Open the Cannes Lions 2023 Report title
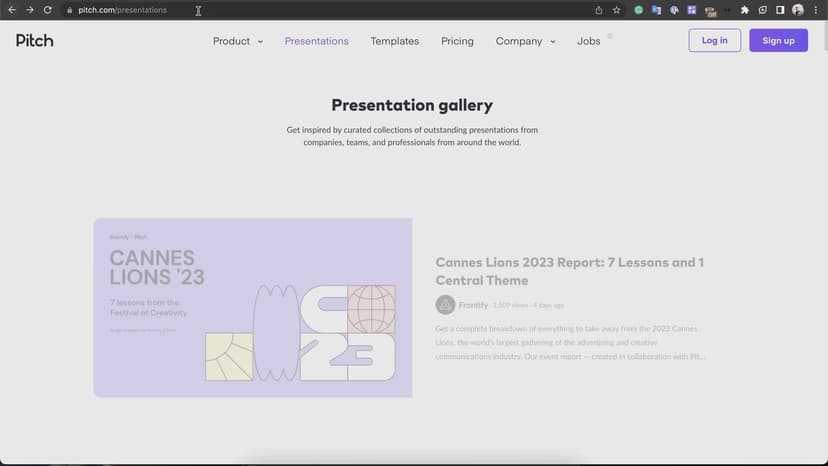 [x=569, y=271]
